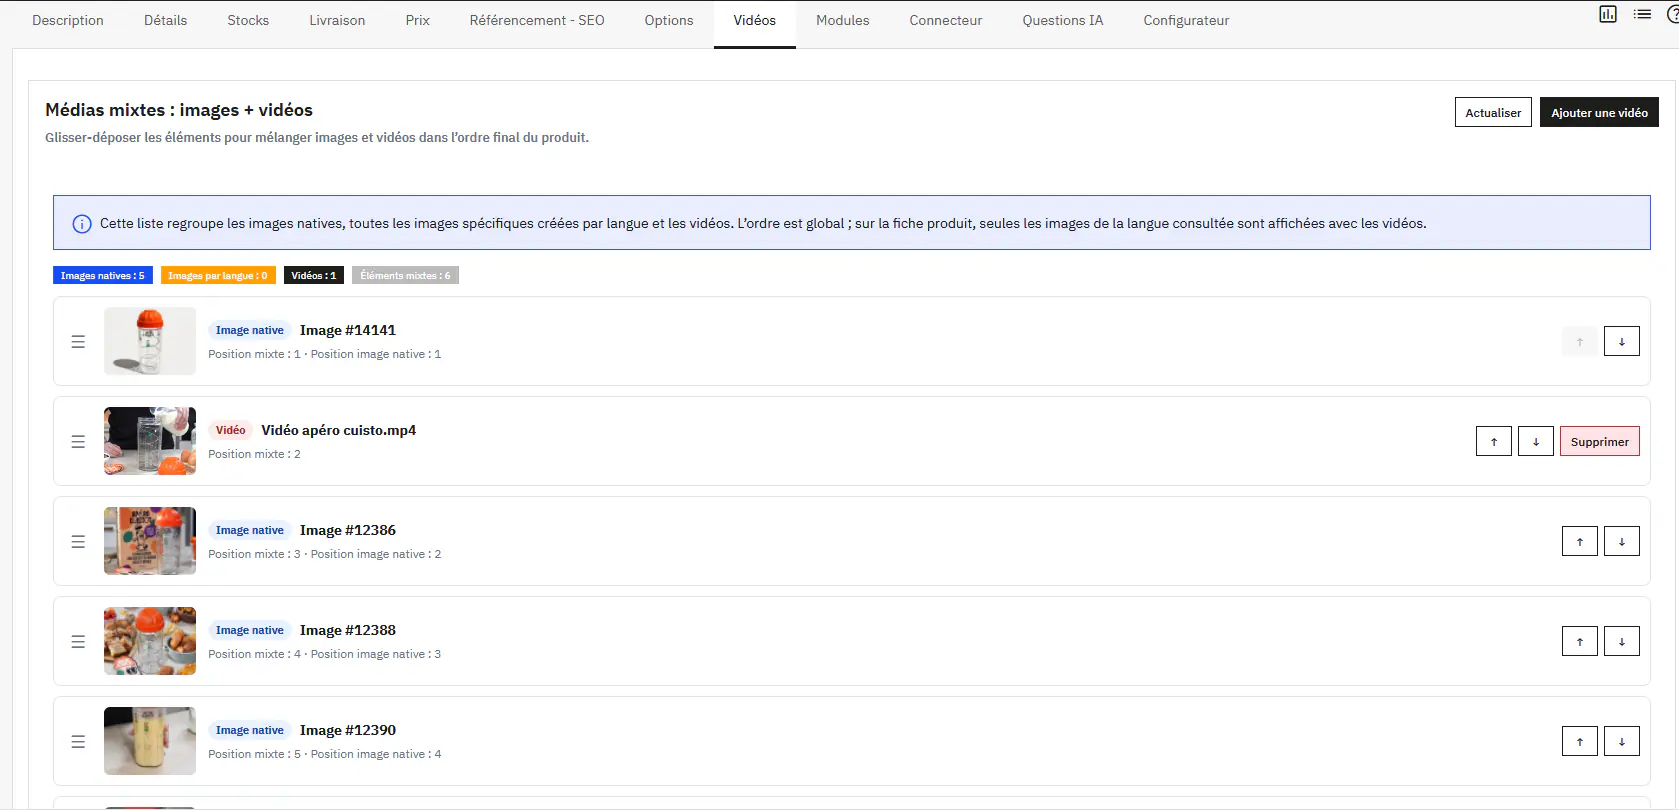Viewport: 1679px width, 810px height.
Task: Go to the Stocks tab
Action: click(248, 20)
